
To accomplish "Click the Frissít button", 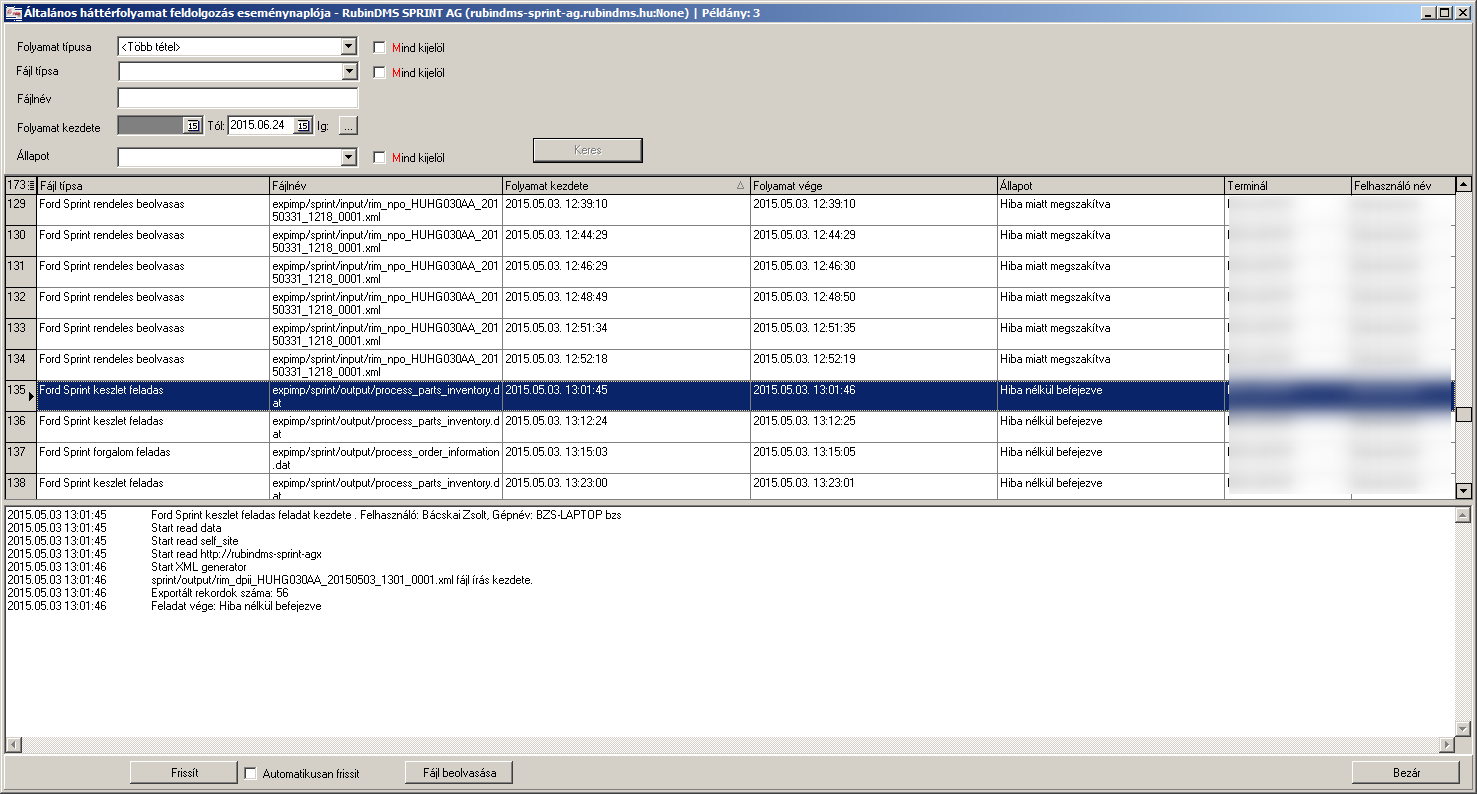I will click(185, 773).
